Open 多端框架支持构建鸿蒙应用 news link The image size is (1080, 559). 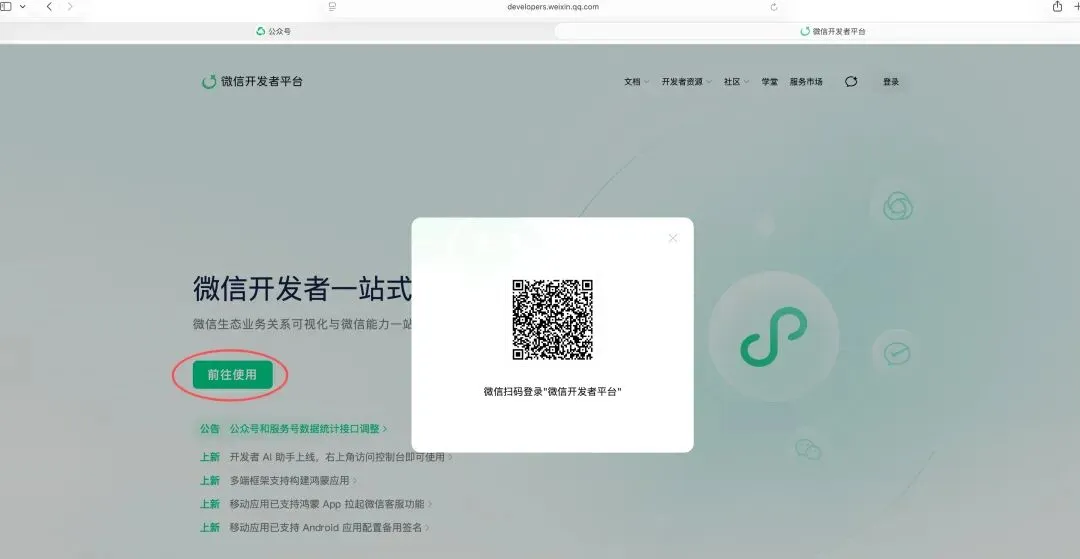[293, 481]
